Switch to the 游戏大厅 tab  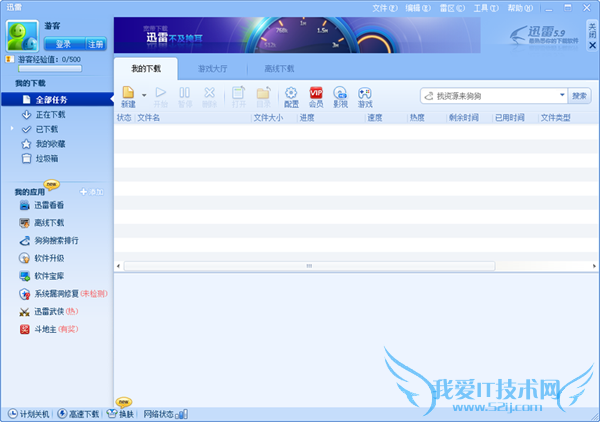(212, 69)
